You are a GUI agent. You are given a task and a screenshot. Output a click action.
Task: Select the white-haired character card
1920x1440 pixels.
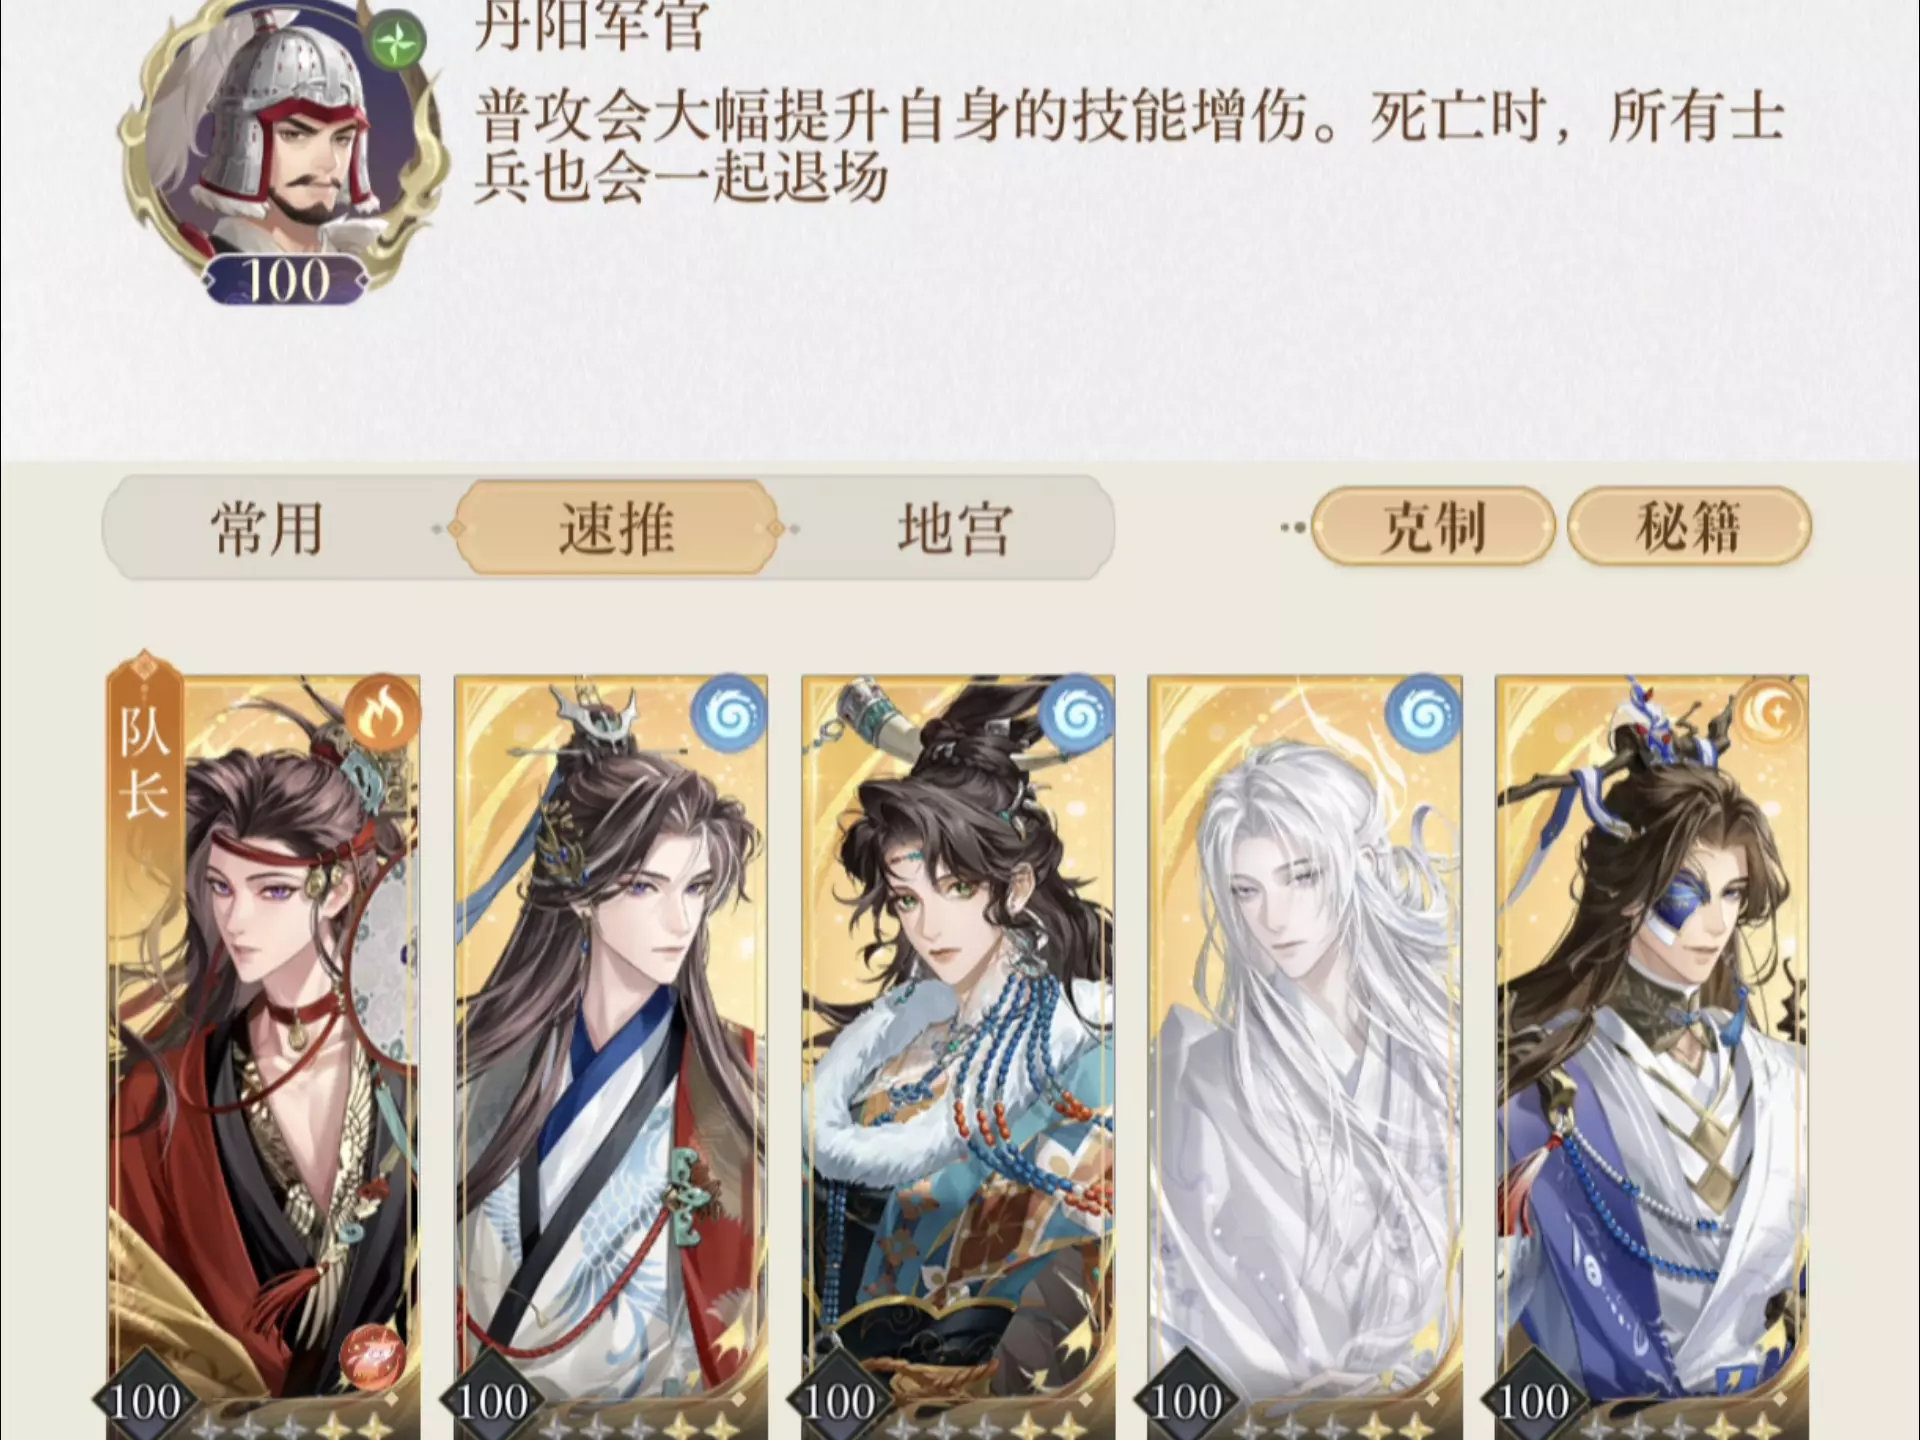point(1305,1056)
